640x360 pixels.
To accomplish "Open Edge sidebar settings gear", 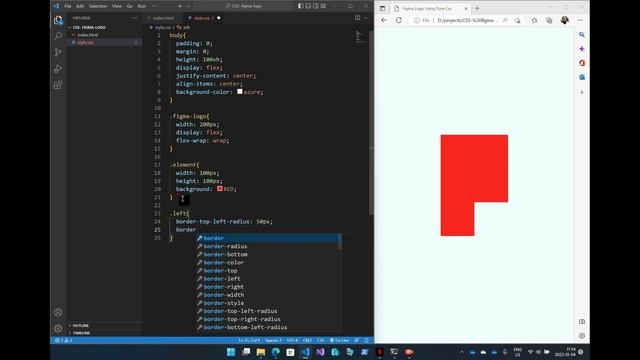I will click(582, 336).
